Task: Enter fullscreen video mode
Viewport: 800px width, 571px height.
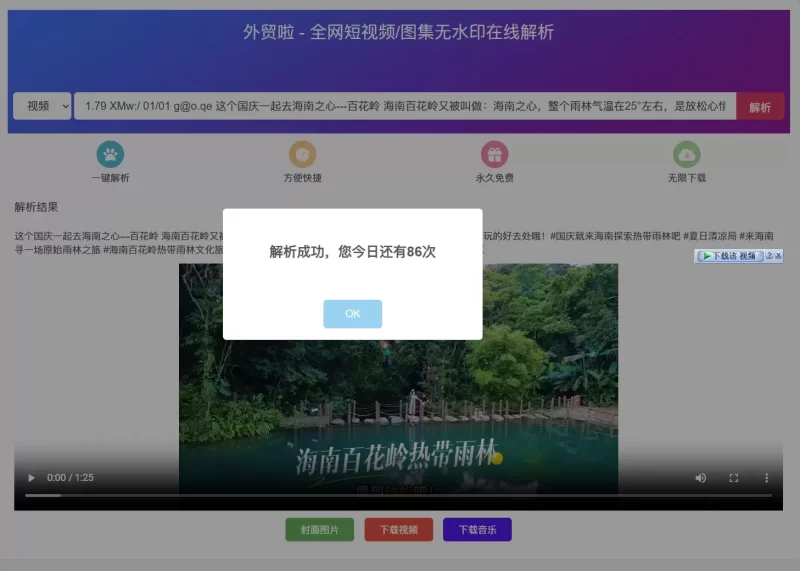Action: [734, 478]
